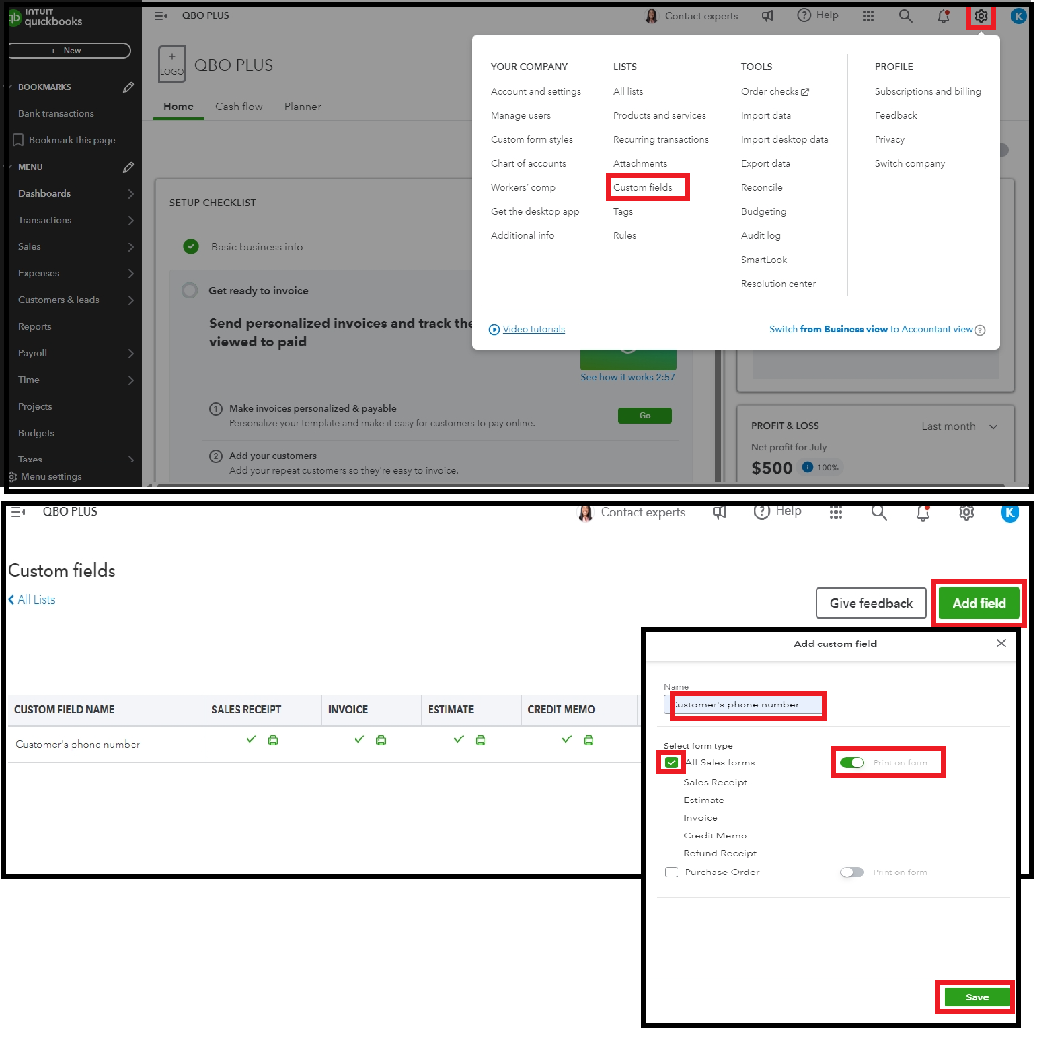1037x1043 pixels.
Task: Open QuickBooks settings via the gear icon
Action: click(981, 16)
